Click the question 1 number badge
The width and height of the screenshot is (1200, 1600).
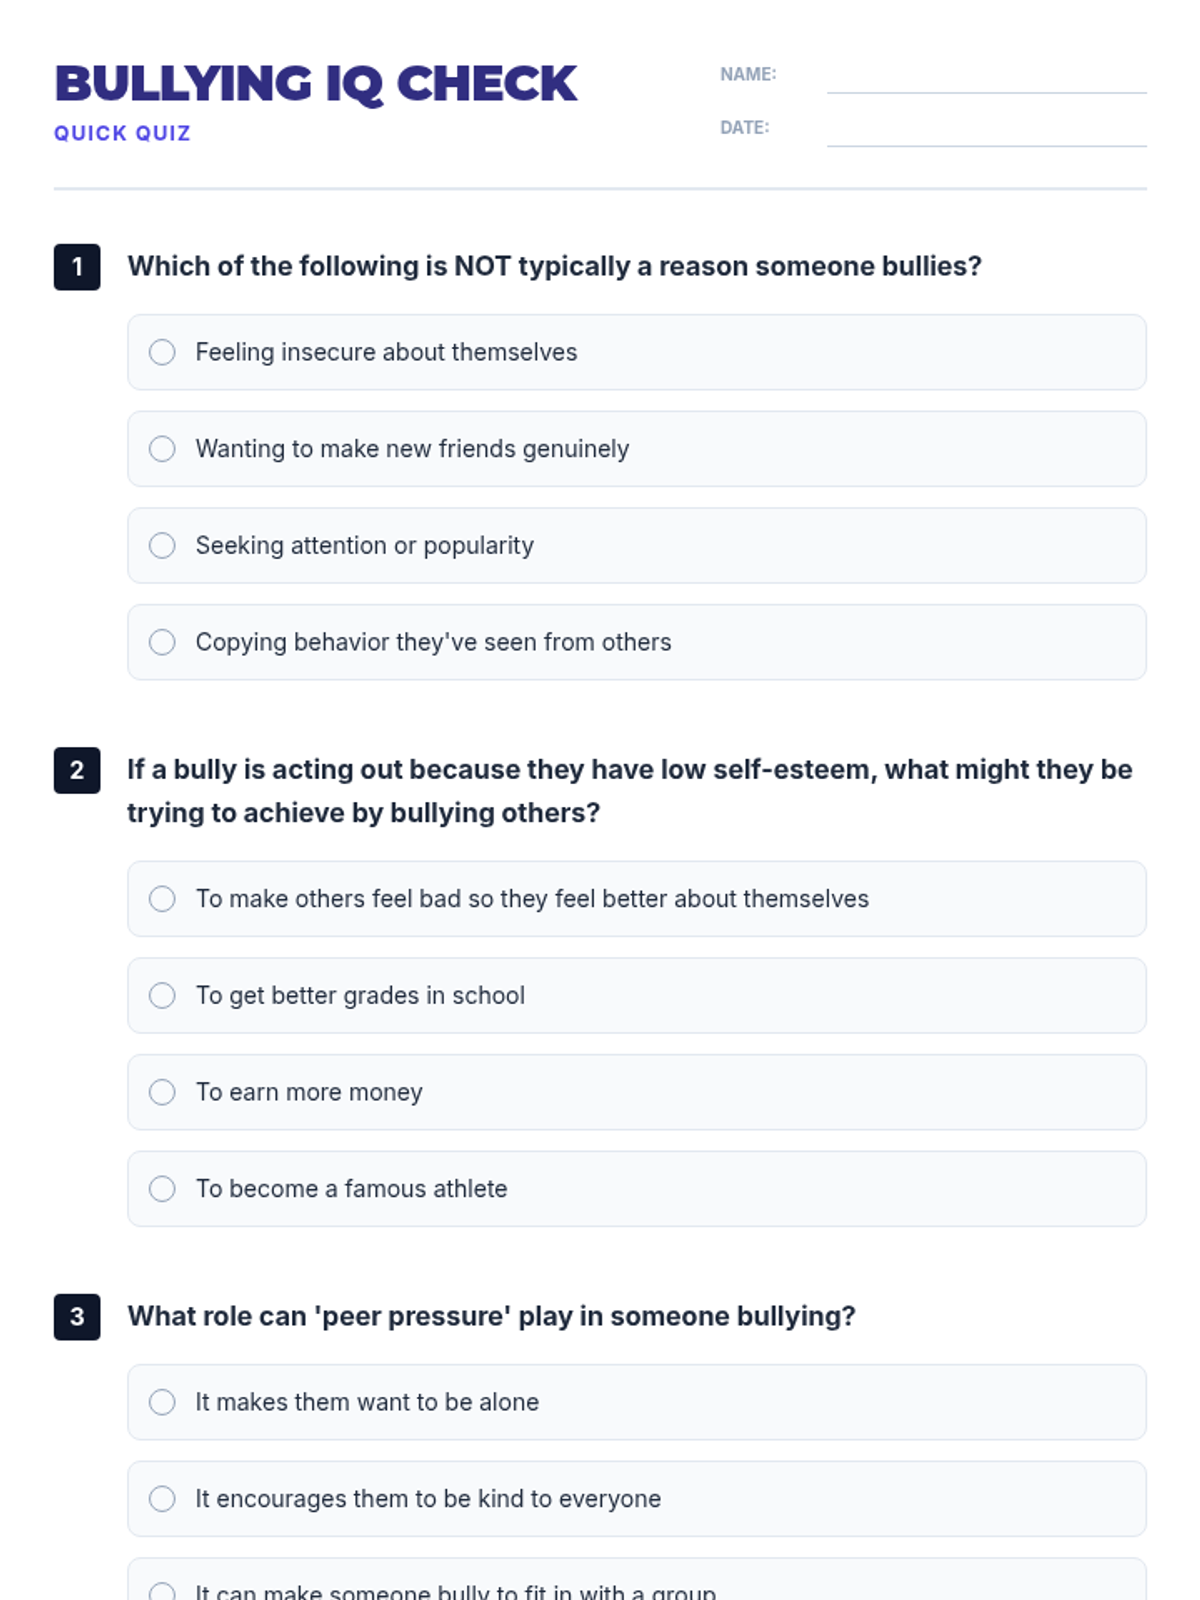click(x=77, y=267)
